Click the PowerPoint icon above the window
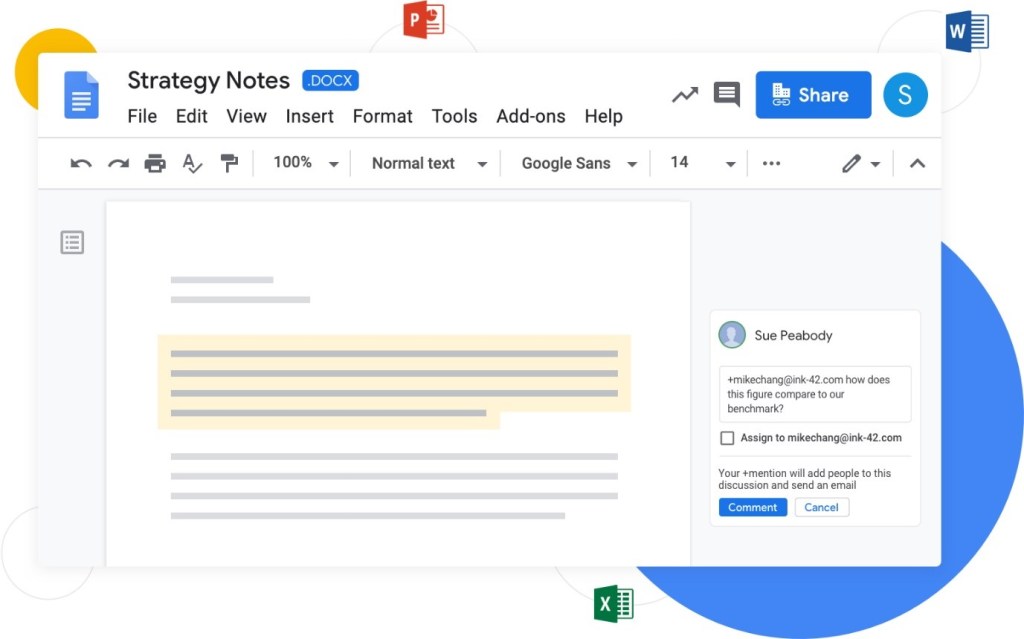The width and height of the screenshot is (1024, 639). tap(424, 20)
